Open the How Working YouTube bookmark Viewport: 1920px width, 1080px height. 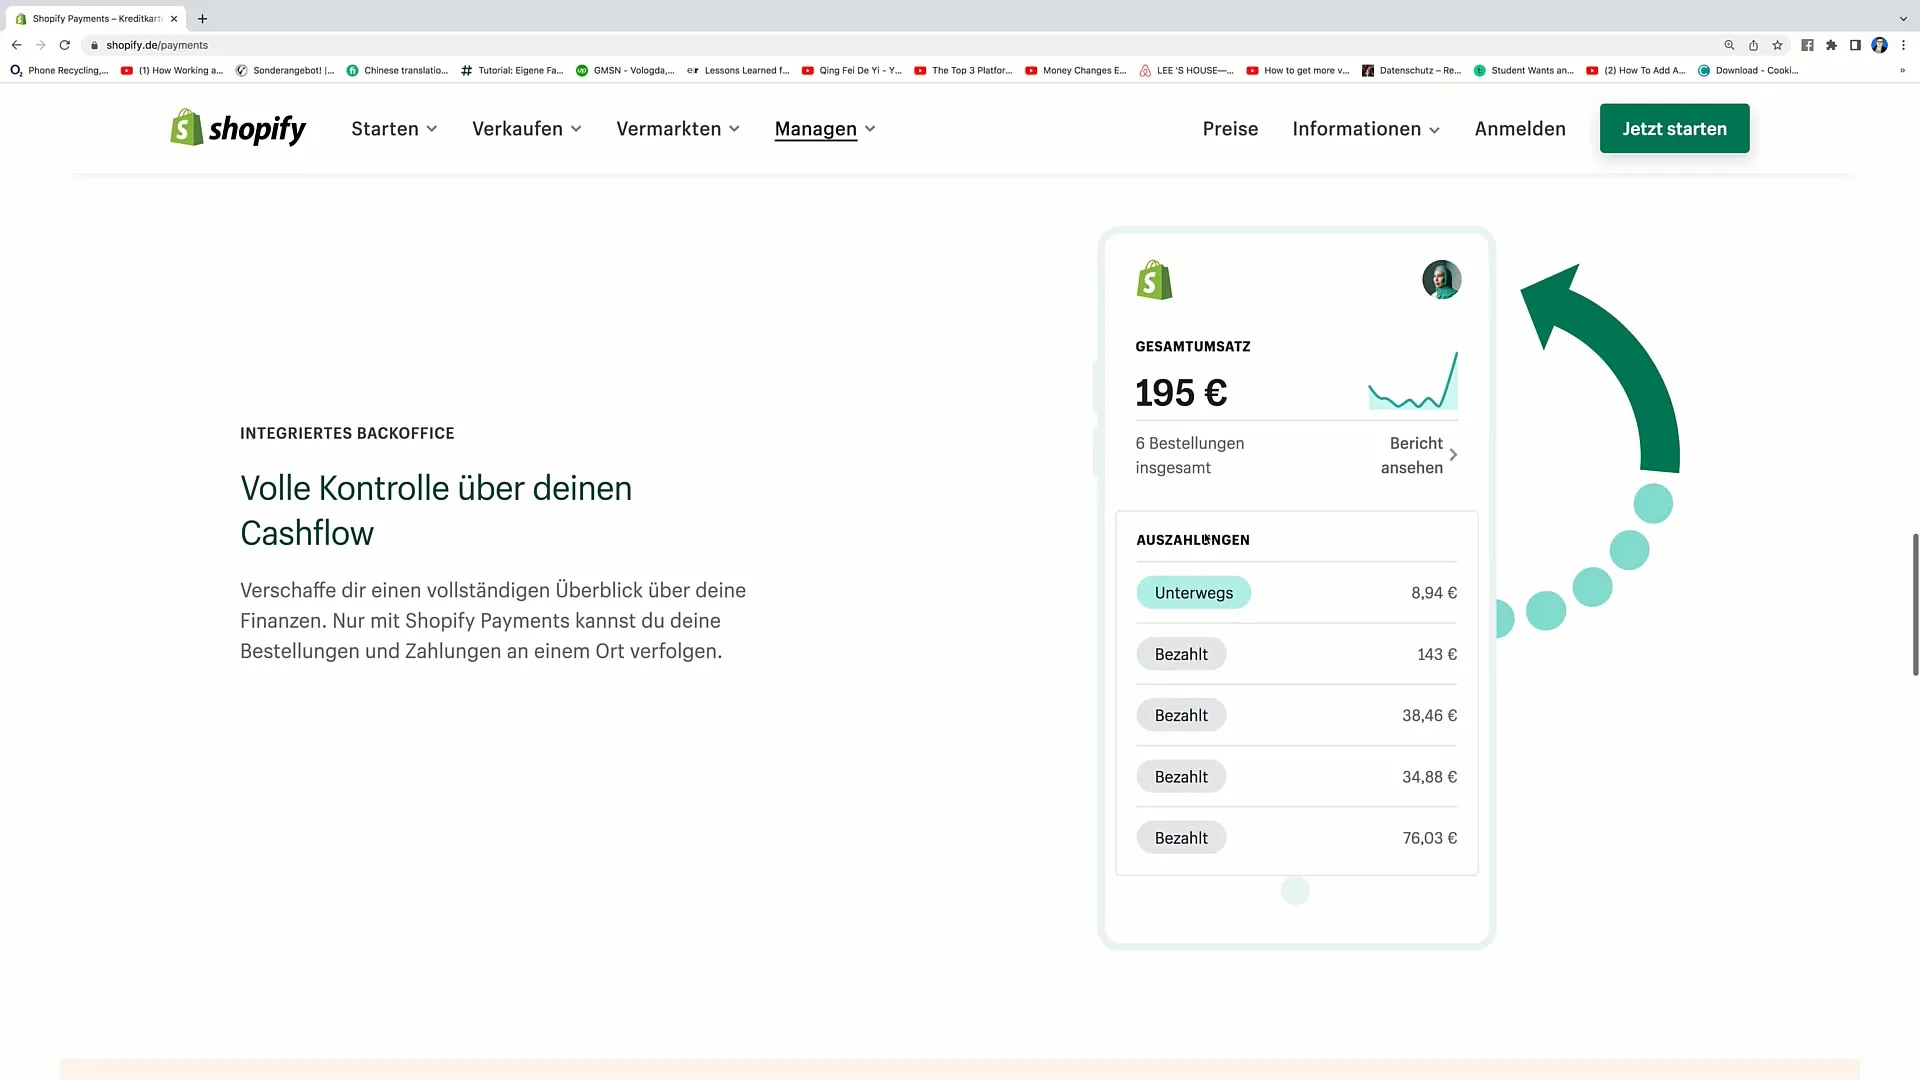[x=172, y=70]
